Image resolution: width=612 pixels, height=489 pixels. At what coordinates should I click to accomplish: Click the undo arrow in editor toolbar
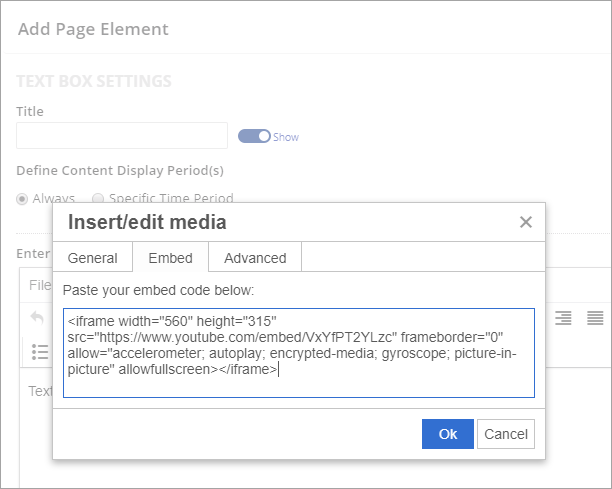pos(37,318)
